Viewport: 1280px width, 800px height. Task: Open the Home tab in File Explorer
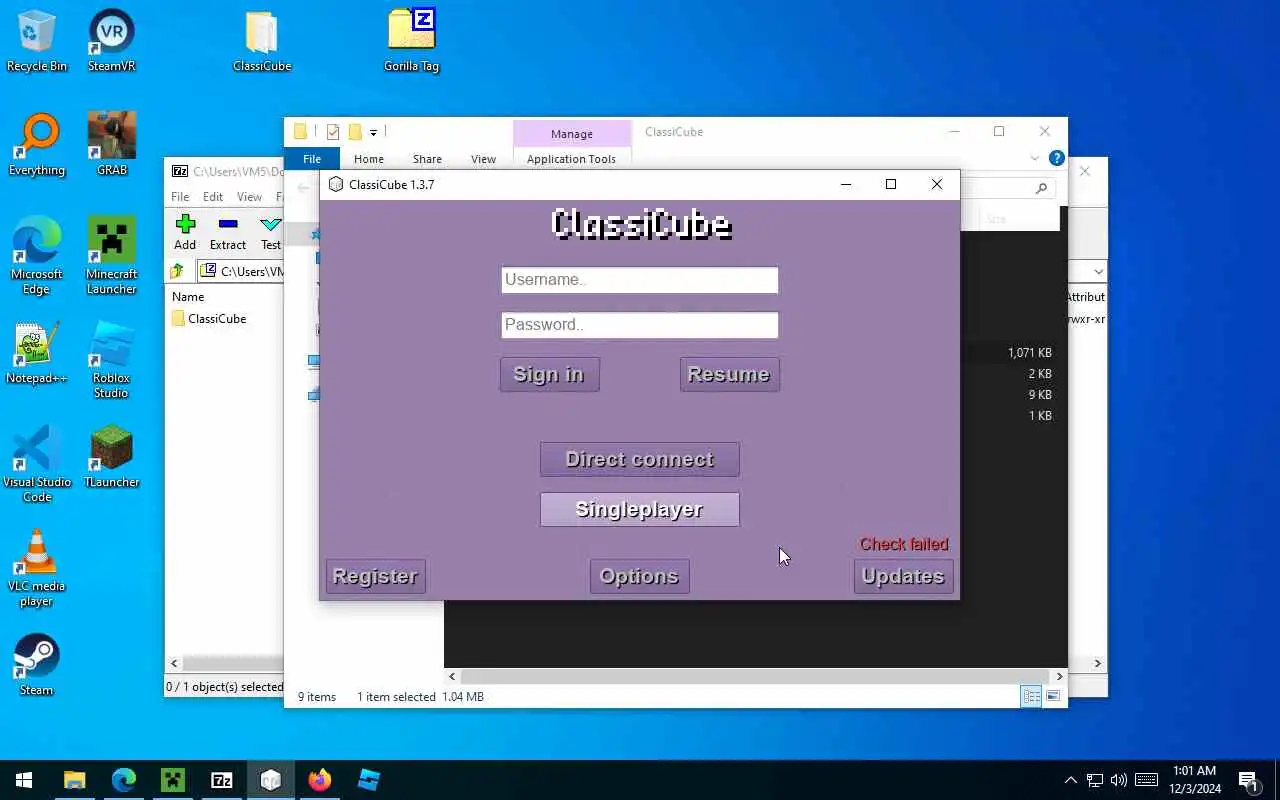click(368, 159)
